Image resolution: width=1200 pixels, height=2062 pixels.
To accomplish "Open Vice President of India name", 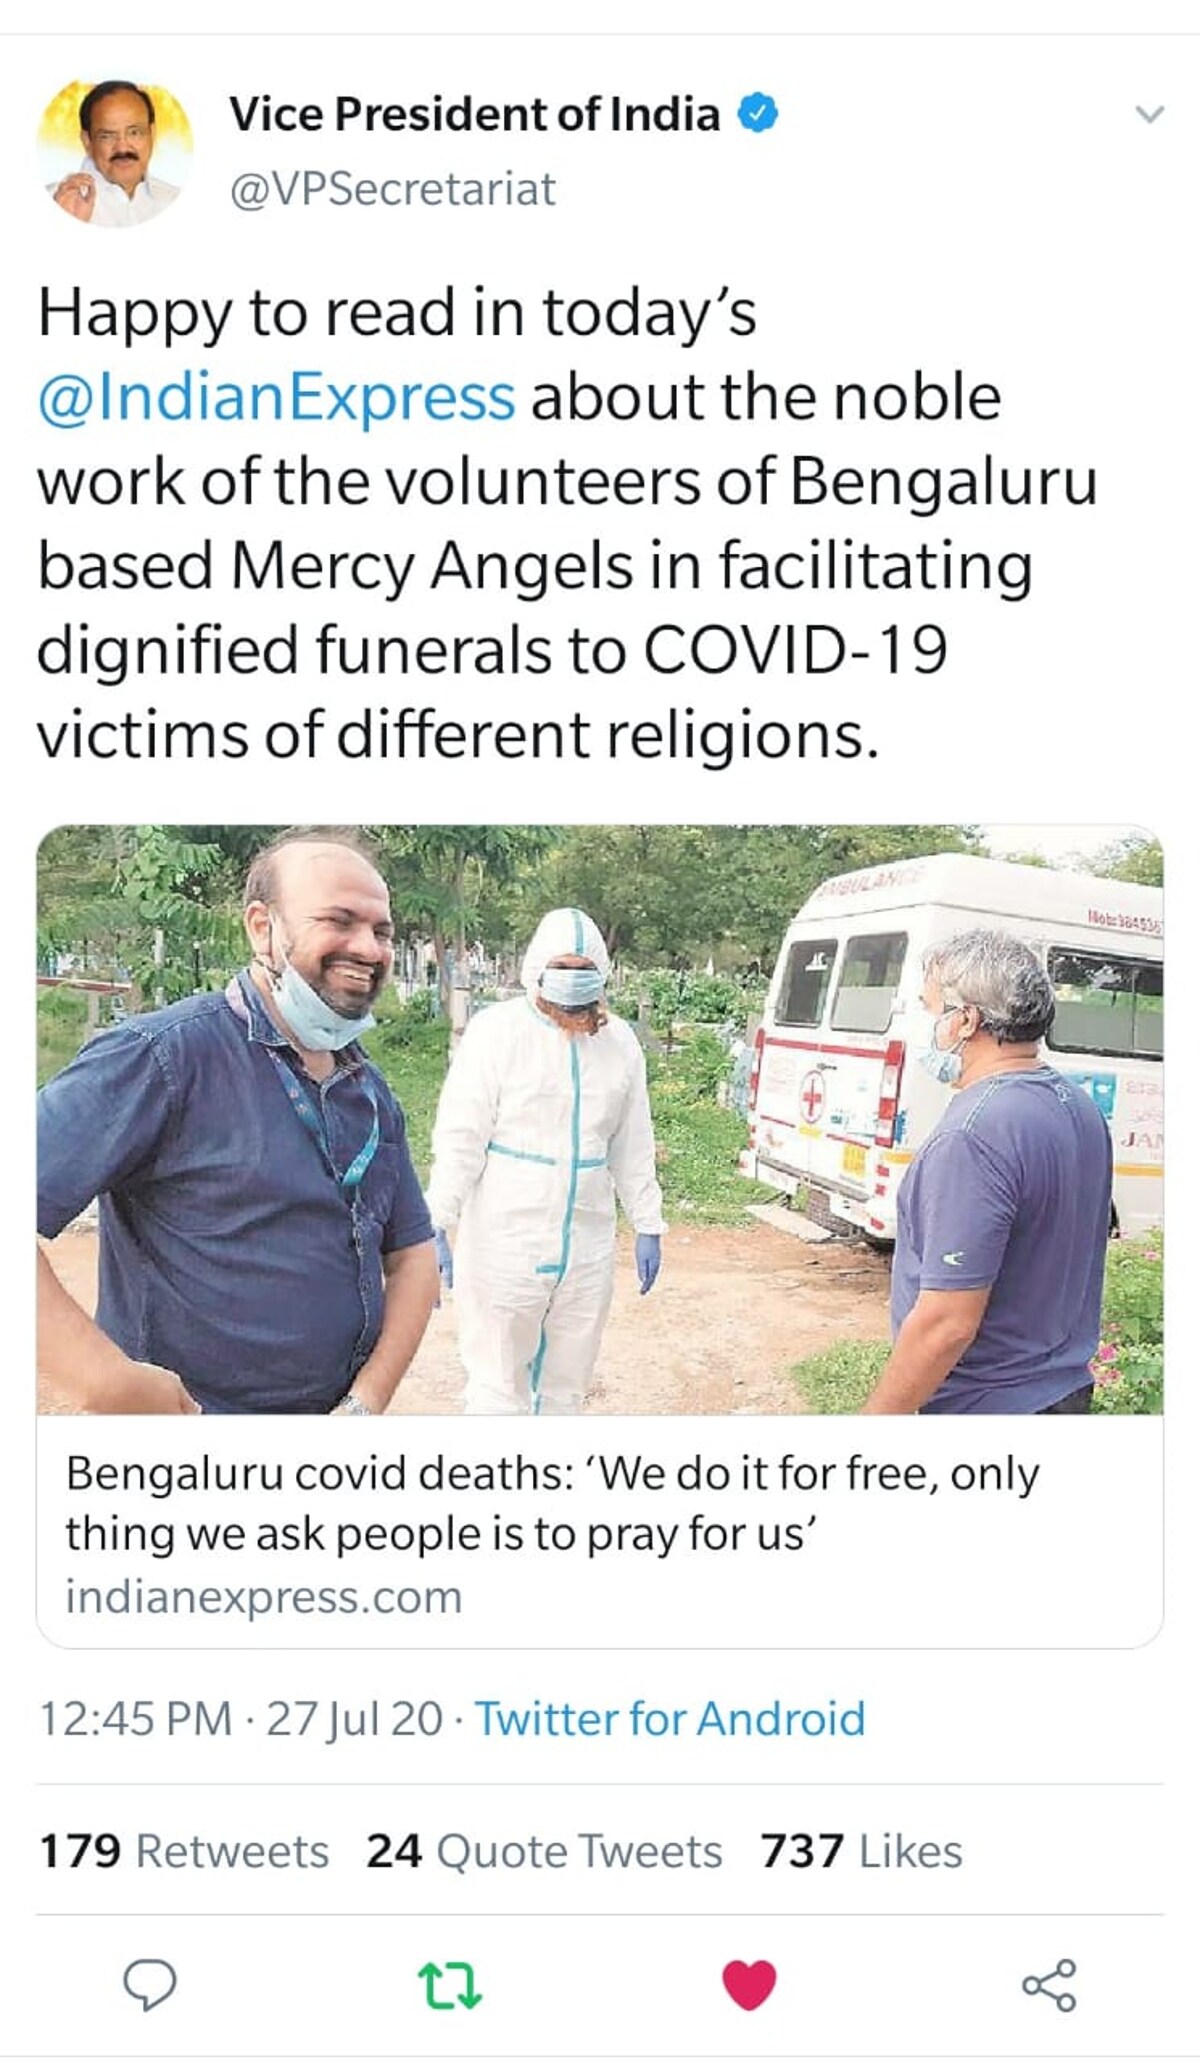I will 474,114.
